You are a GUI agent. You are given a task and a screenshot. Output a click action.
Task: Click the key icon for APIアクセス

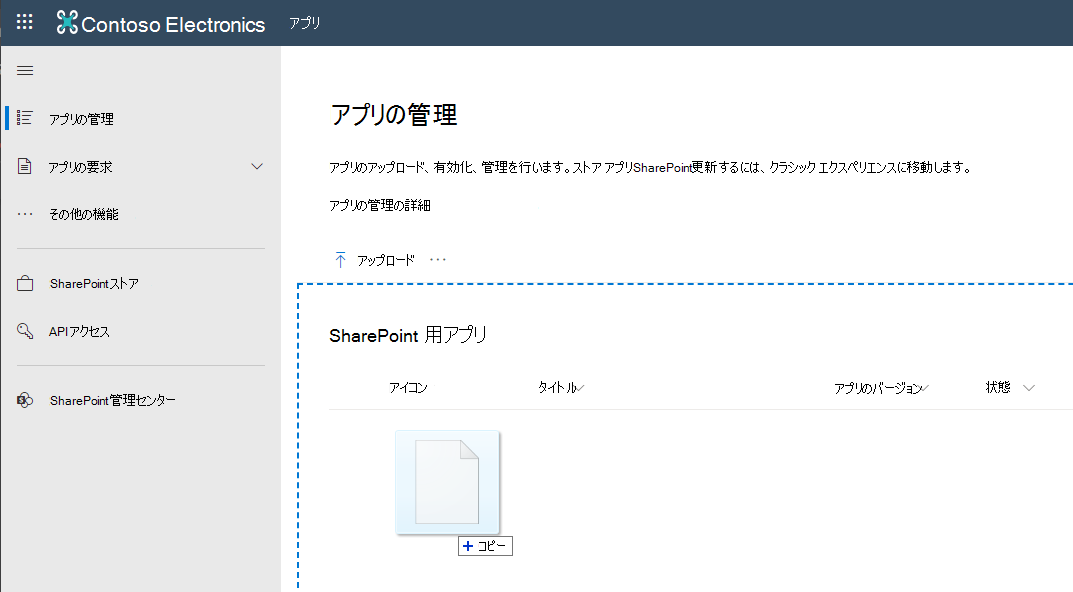[x=25, y=331]
